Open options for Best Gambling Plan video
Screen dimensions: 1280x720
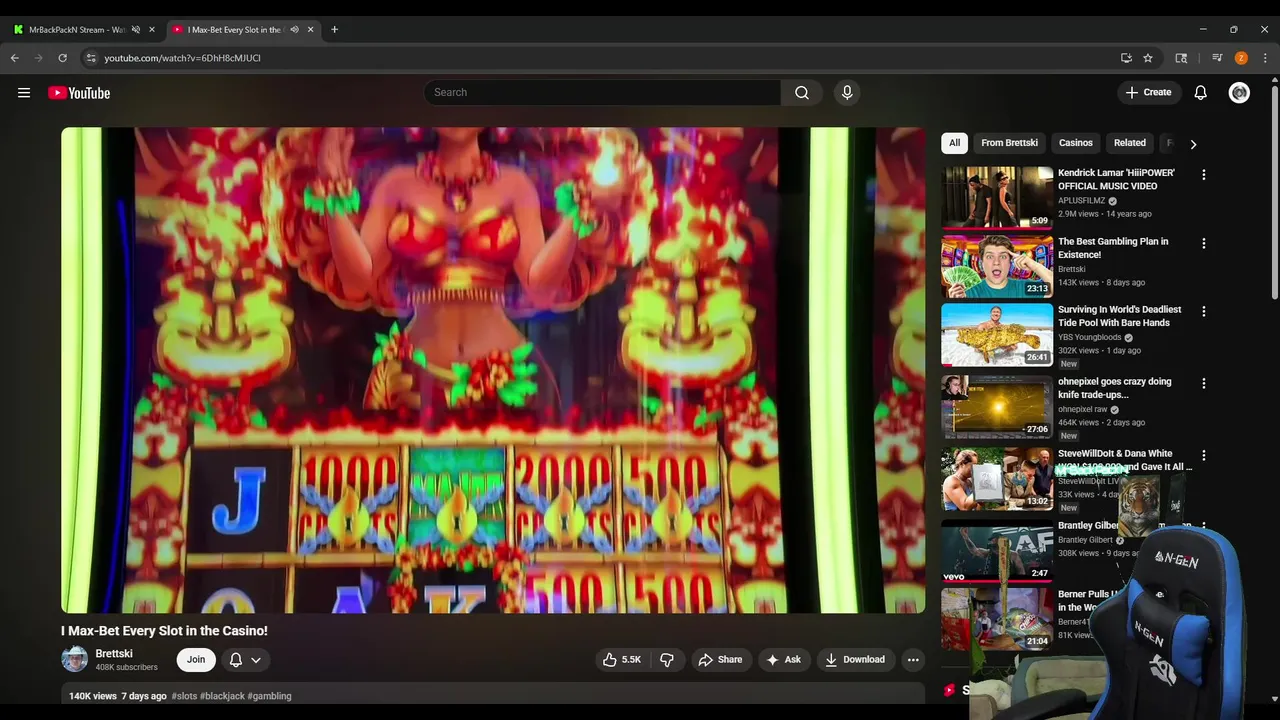click(1204, 244)
